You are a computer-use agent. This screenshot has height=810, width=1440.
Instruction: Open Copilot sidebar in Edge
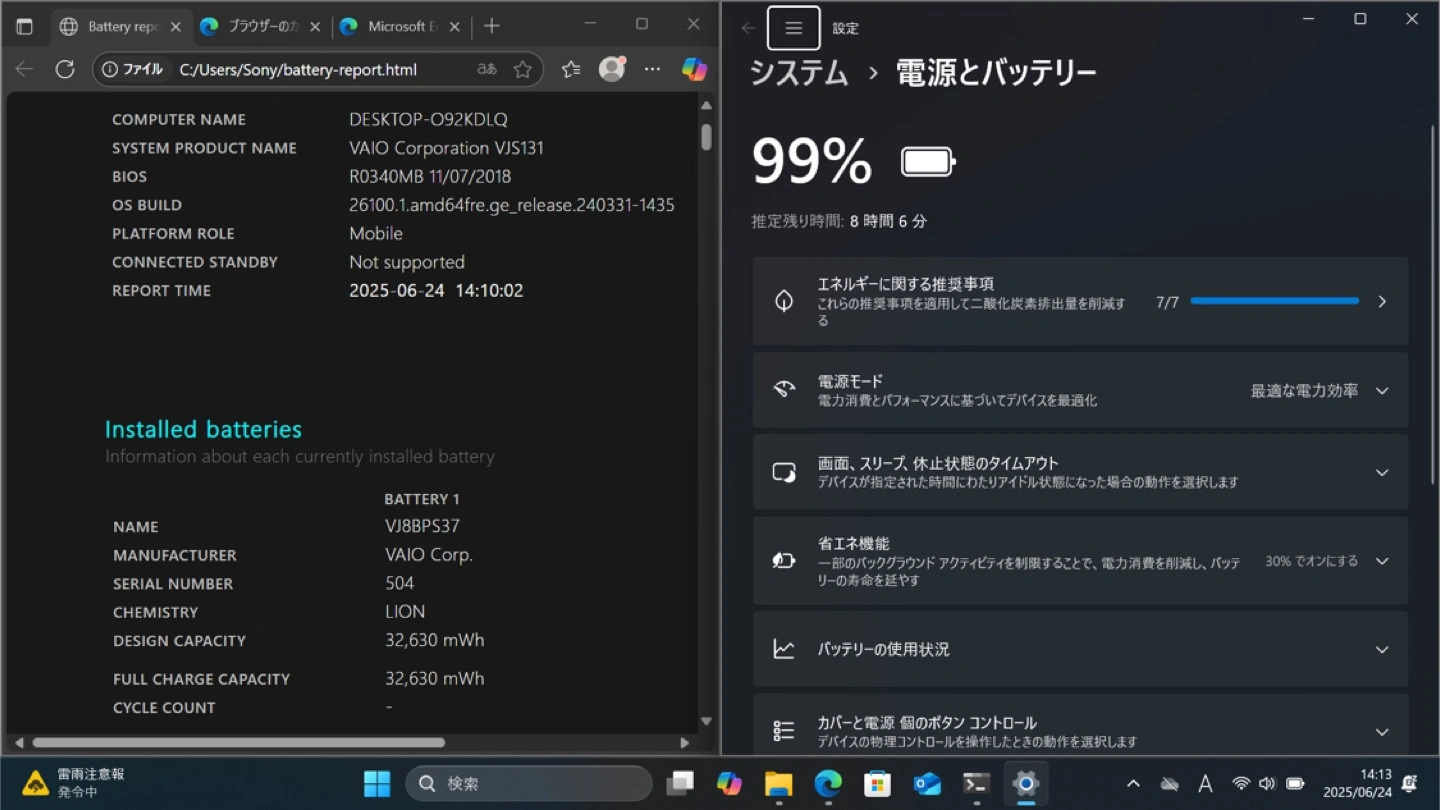click(694, 69)
